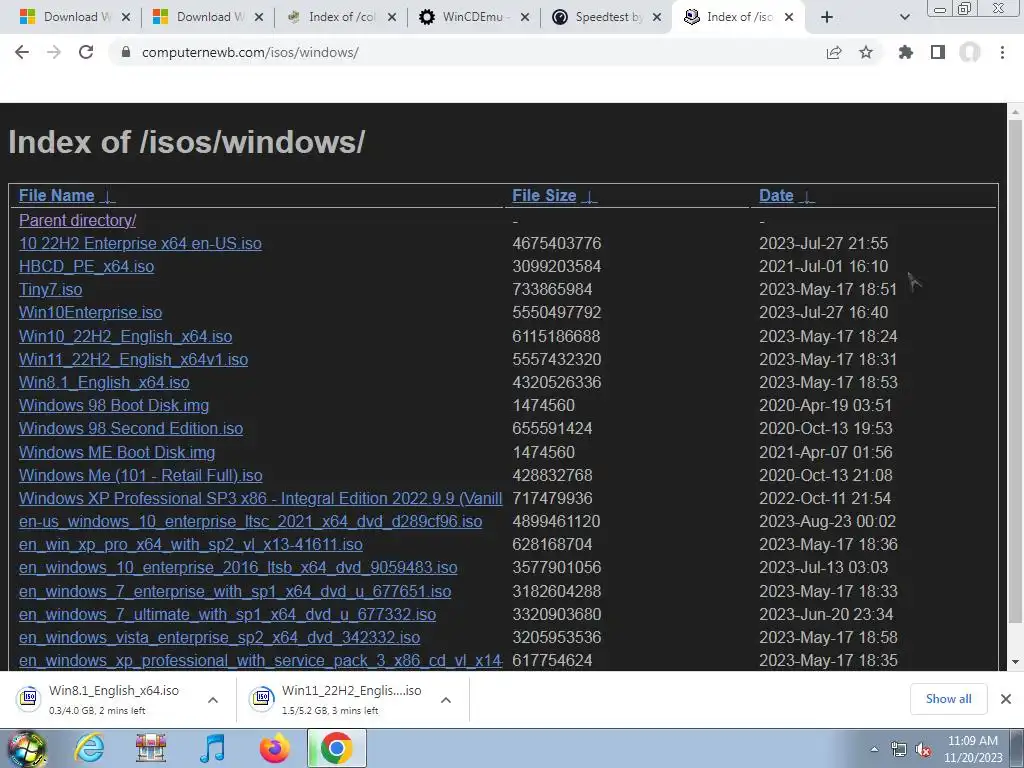Image resolution: width=1024 pixels, height=768 pixels.
Task: Open the tab search dropdown arrow
Action: tap(904, 17)
